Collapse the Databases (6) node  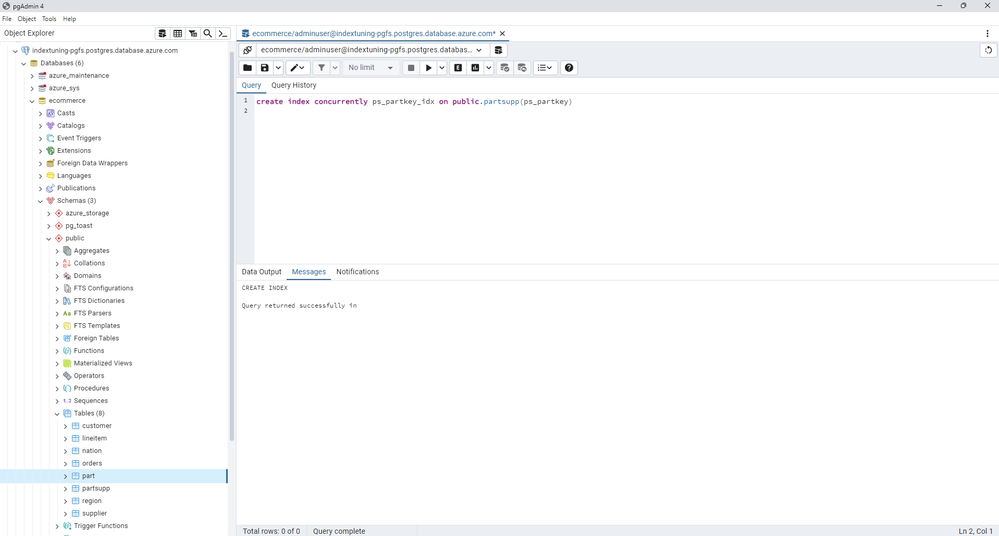(24, 63)
